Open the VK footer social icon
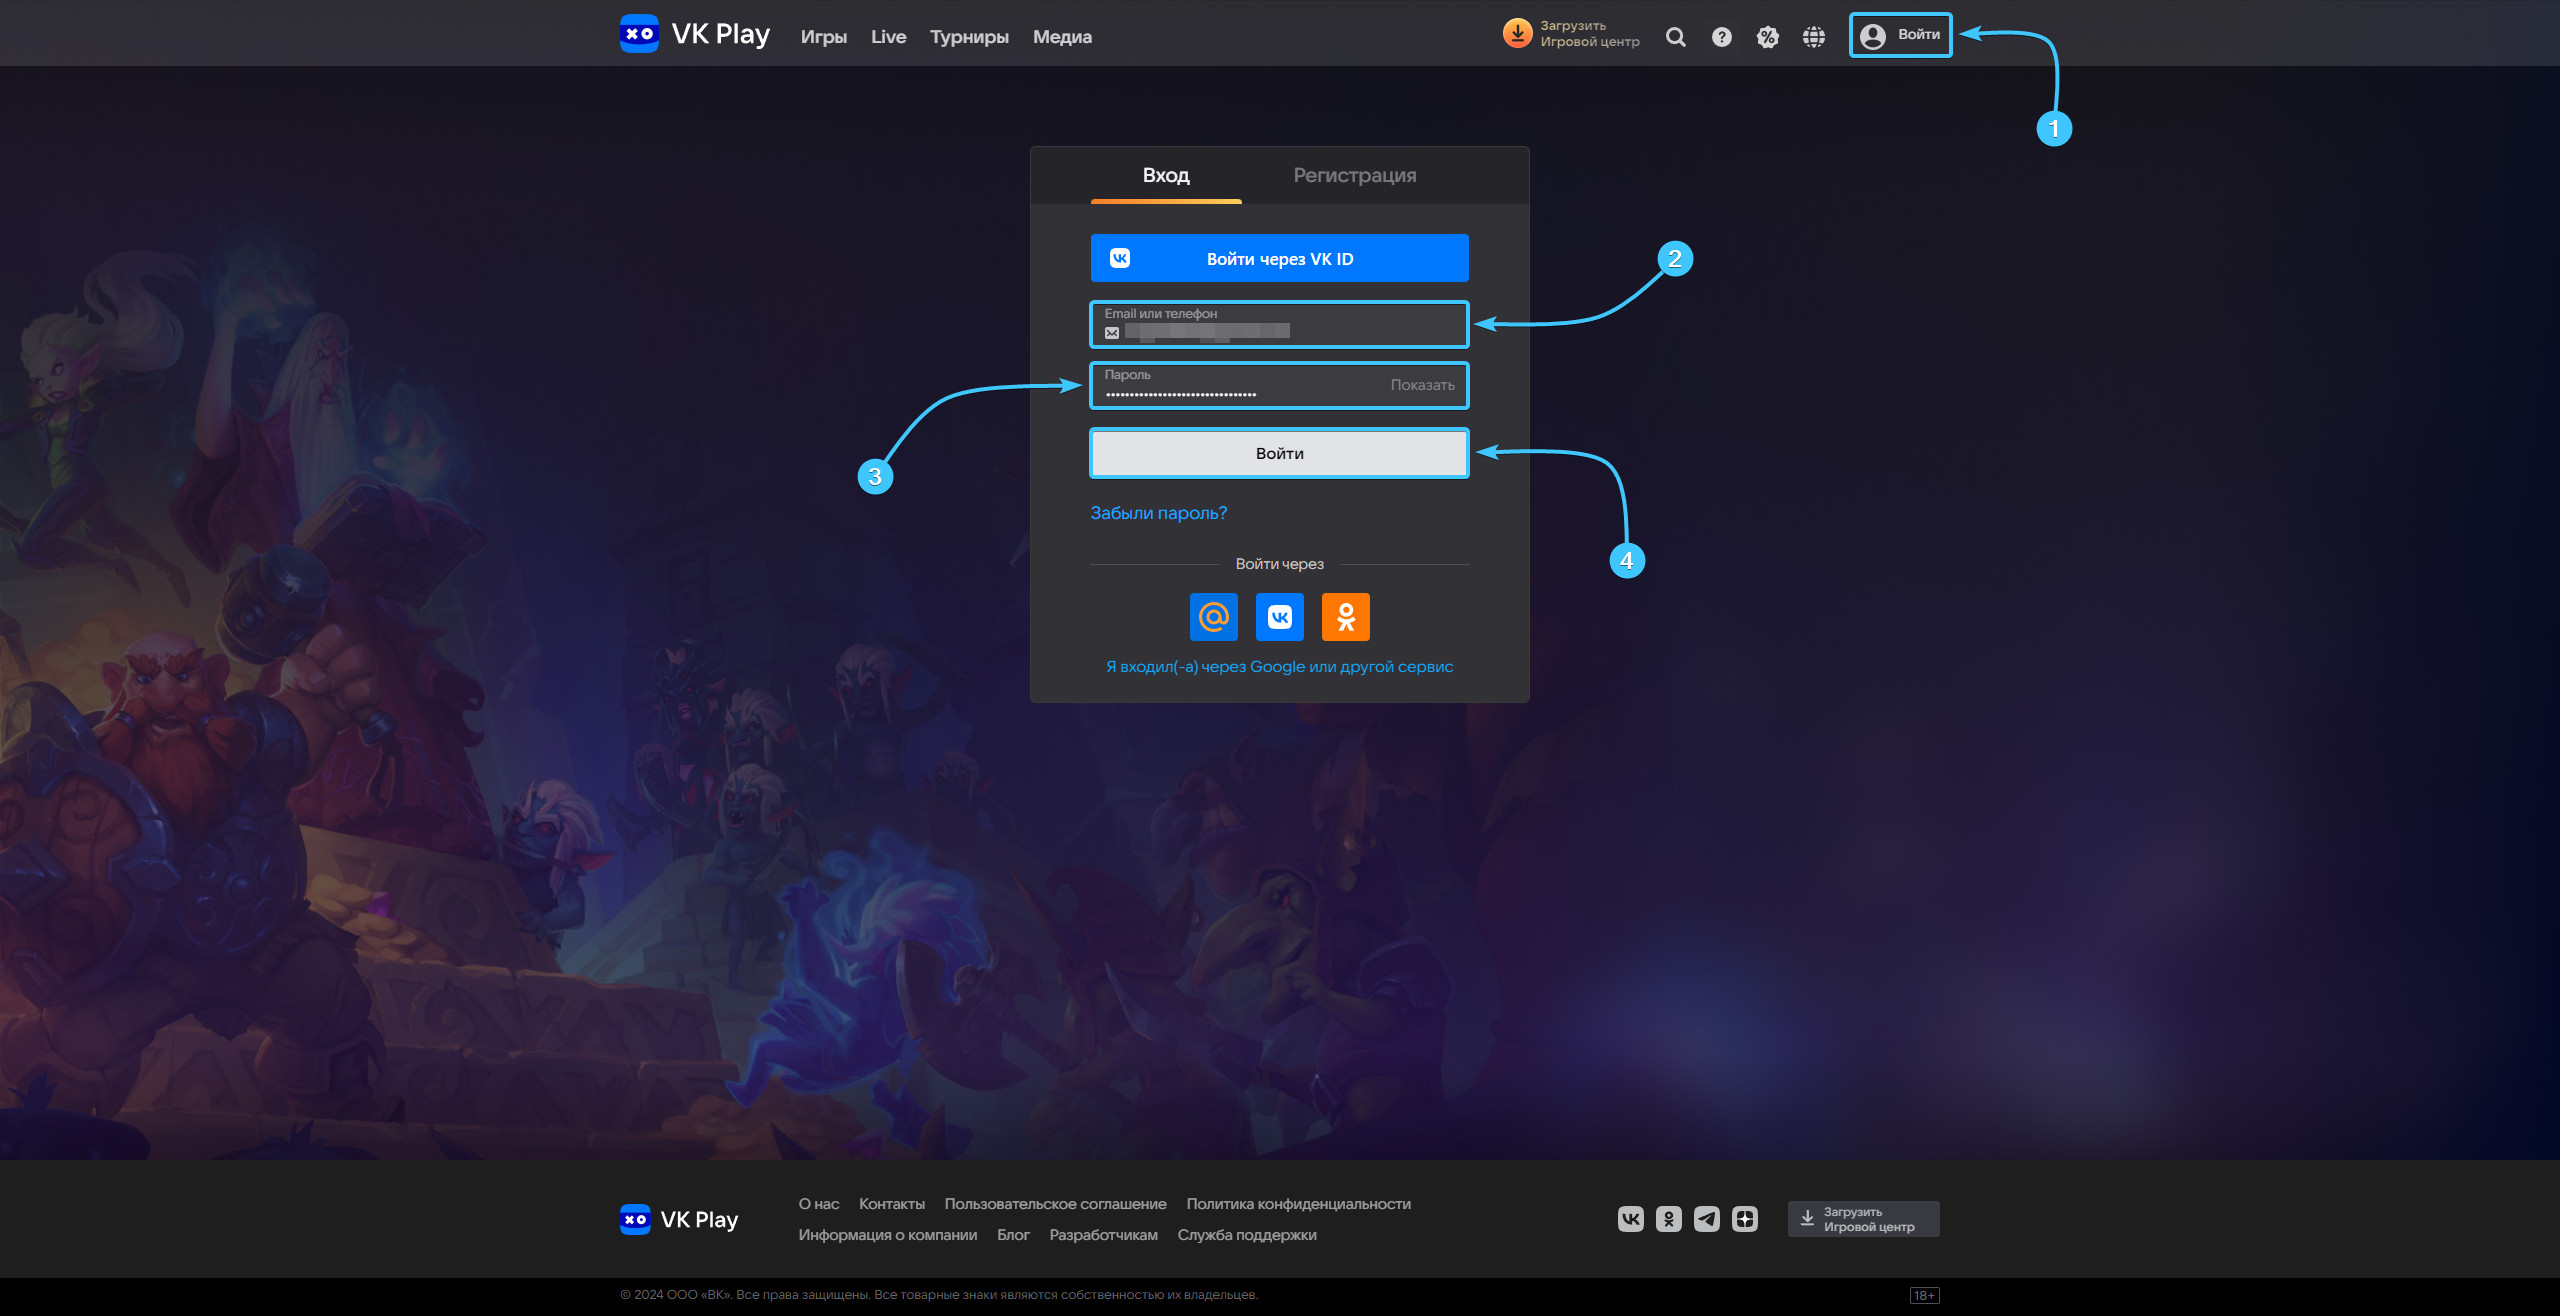The width and height of the screenshot is (2560, 1316). [1630, 1219]
